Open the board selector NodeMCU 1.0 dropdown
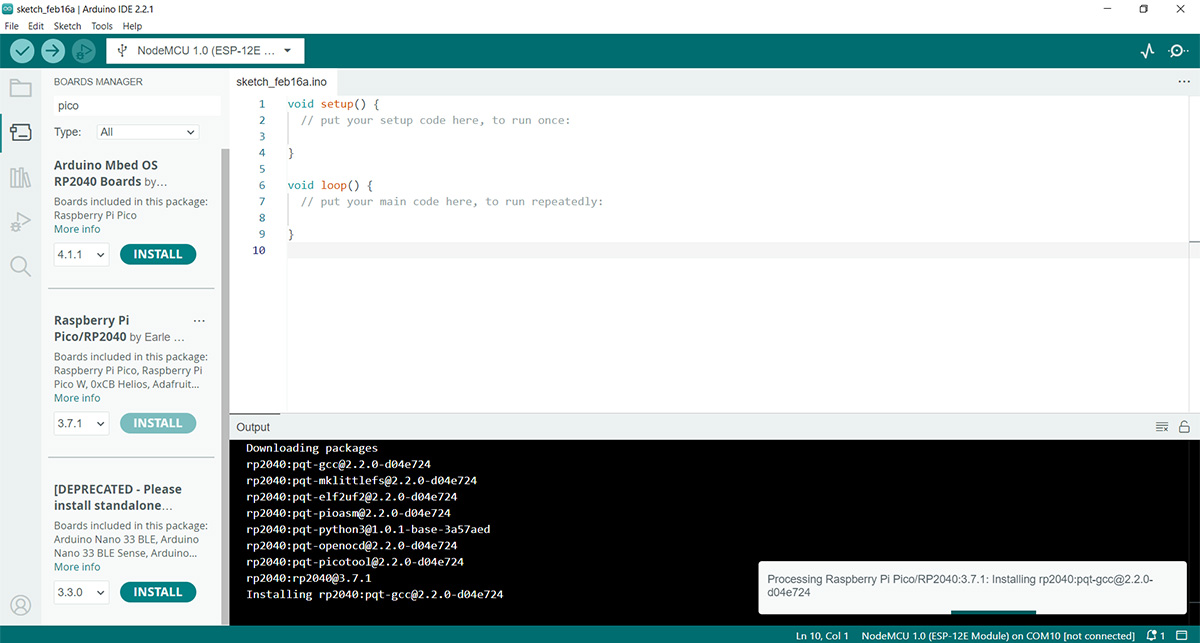Image resolution: width=1200 pixels, height=643 pixels. (x=205, y=51)
